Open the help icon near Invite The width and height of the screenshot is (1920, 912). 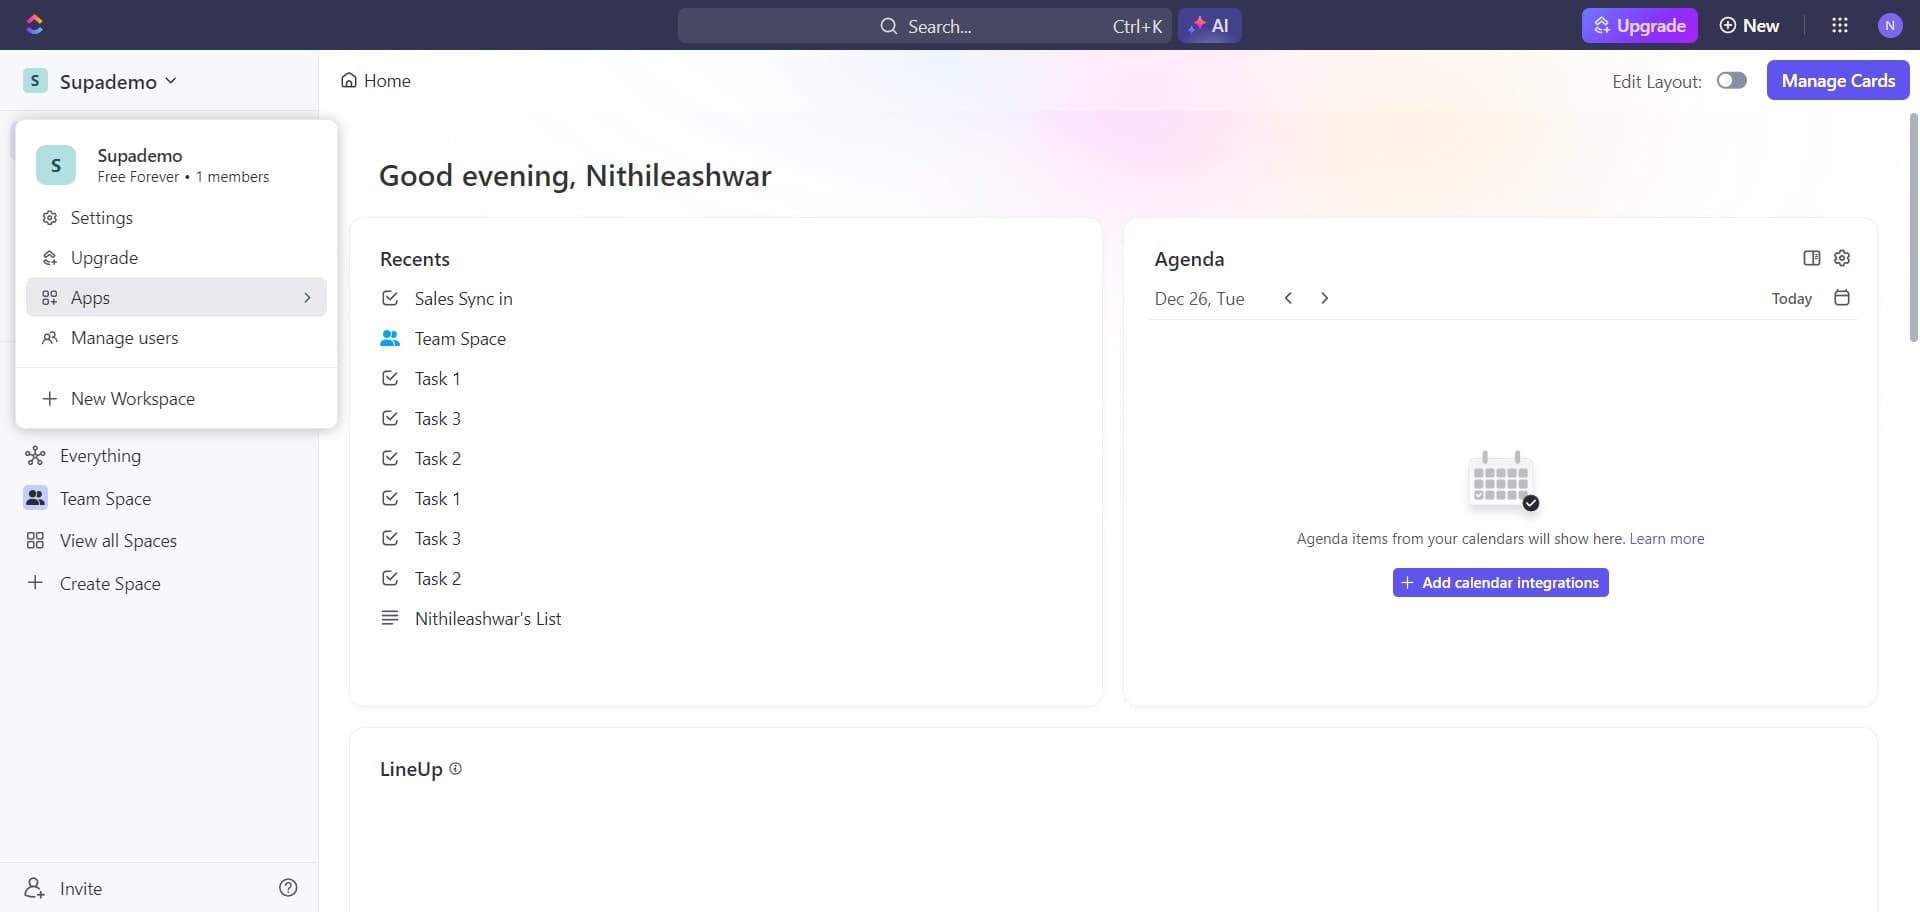click(288, 887)
